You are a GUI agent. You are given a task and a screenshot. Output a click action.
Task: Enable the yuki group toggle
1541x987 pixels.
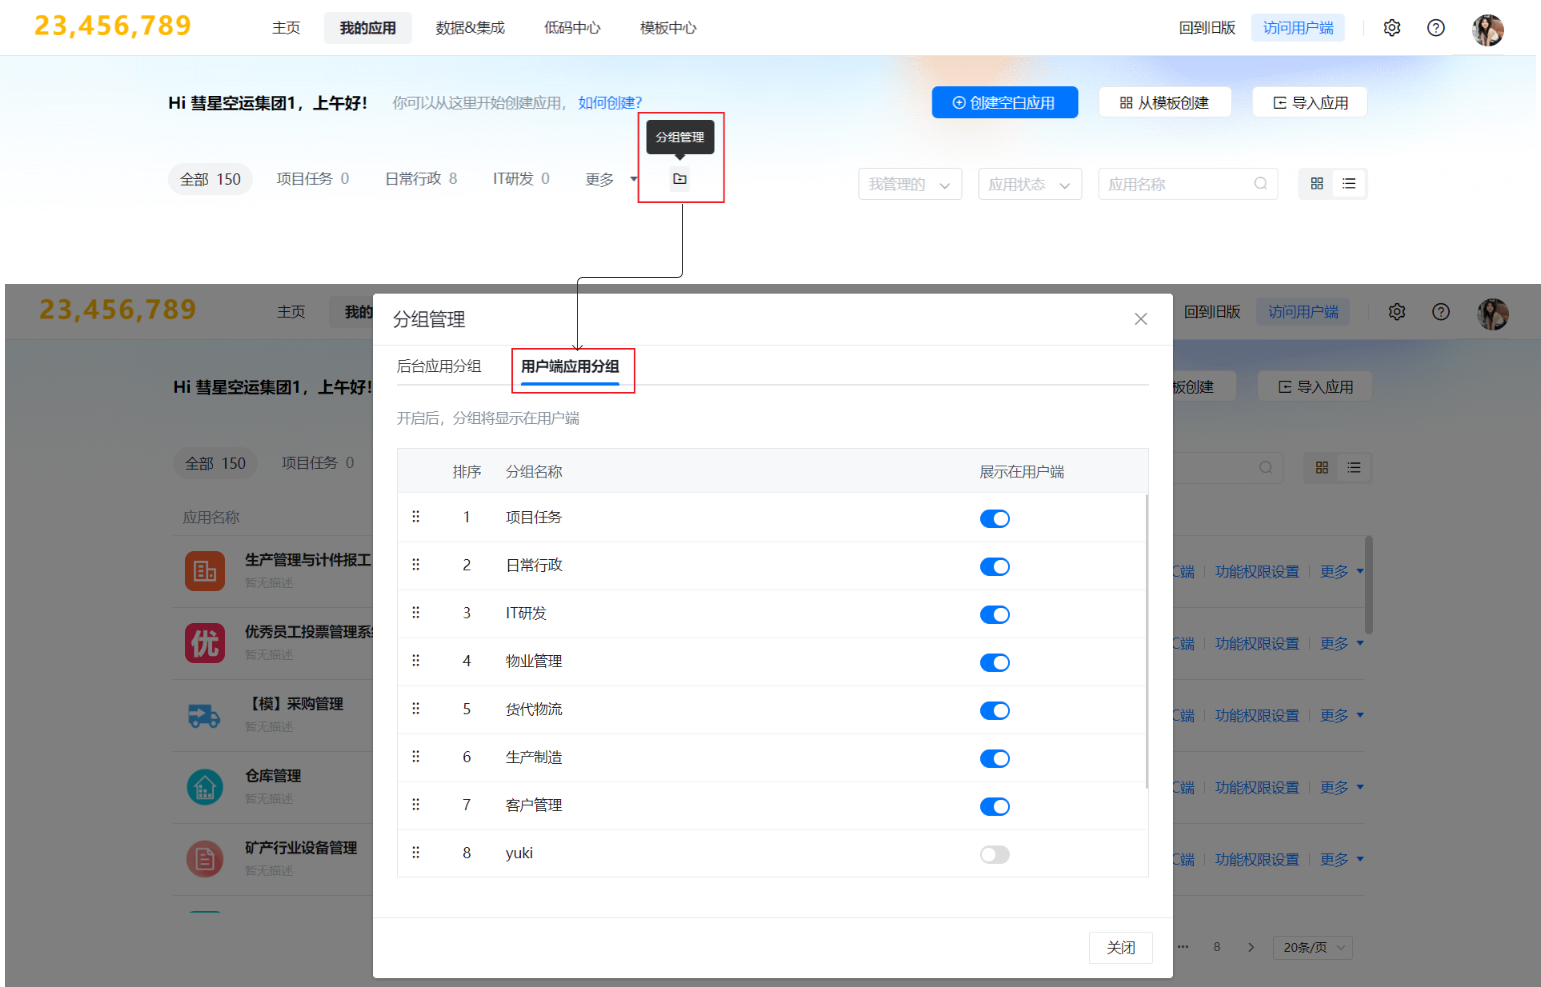[x=994, y=855]
